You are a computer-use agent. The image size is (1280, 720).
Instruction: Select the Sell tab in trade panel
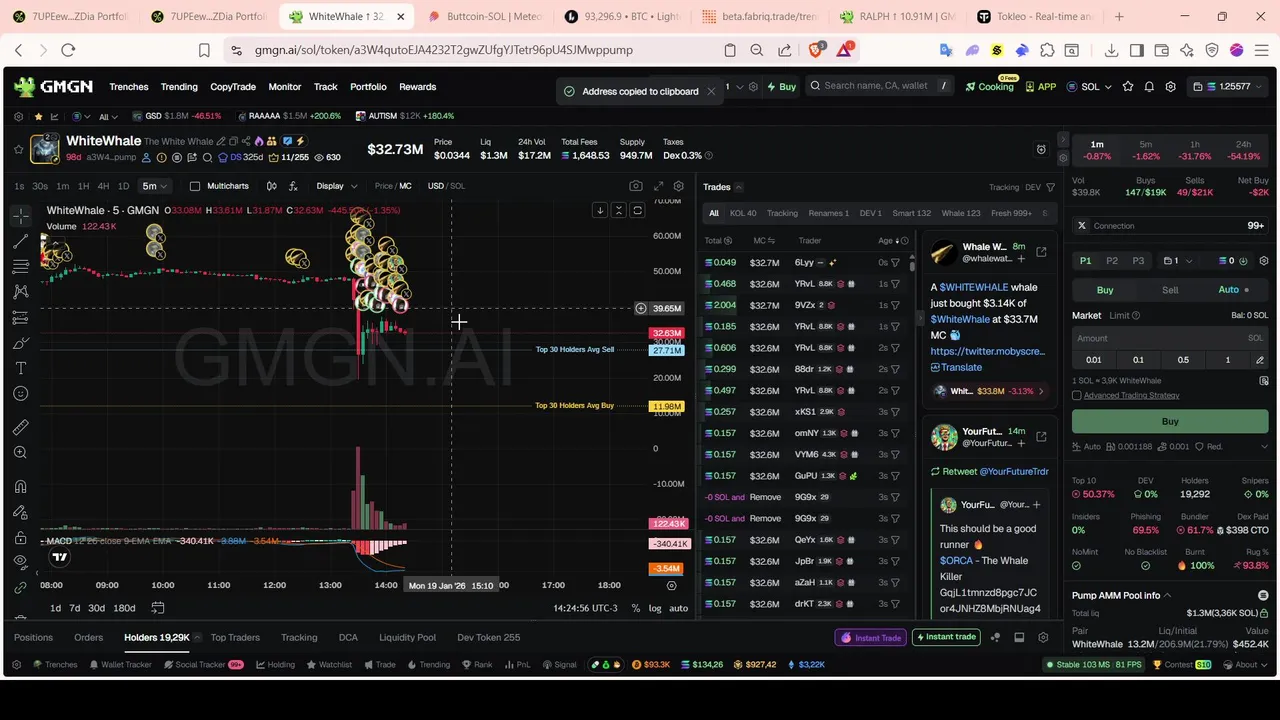[1170, 290]
